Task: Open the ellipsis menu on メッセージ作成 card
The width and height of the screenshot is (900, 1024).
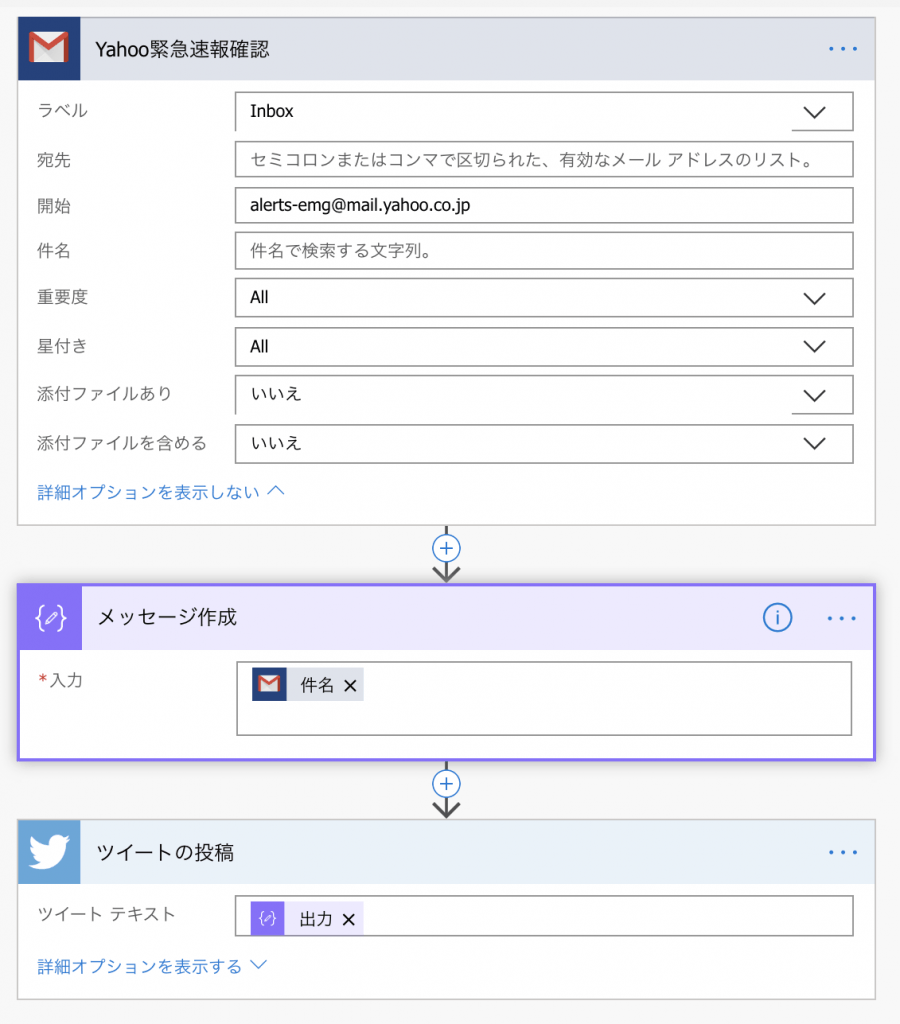Action: click(x=842, y=618)
